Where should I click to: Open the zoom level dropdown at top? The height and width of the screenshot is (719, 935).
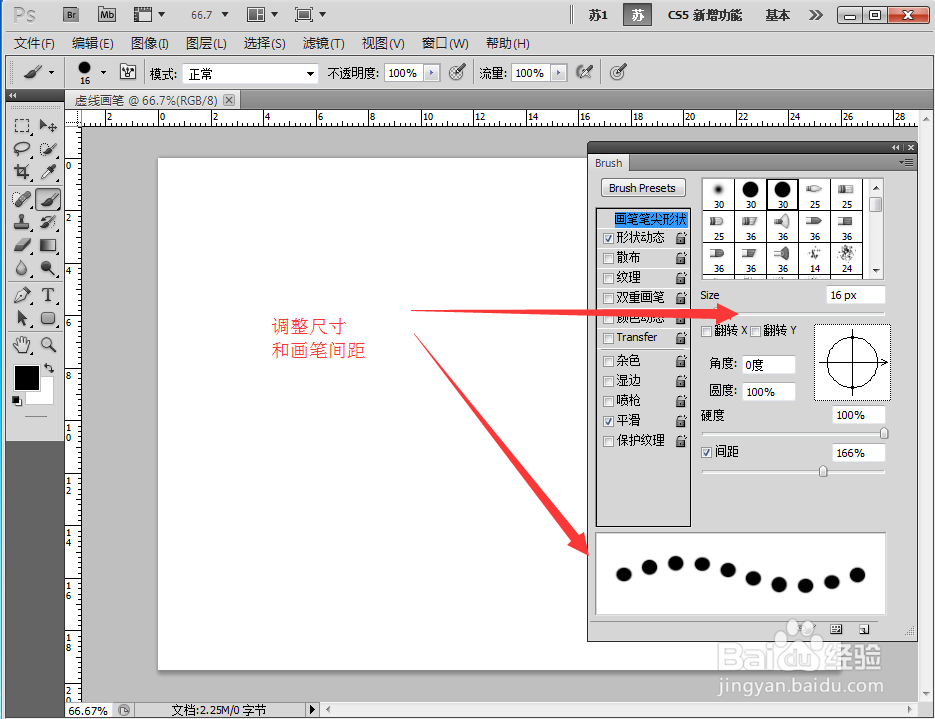point(225,15)
